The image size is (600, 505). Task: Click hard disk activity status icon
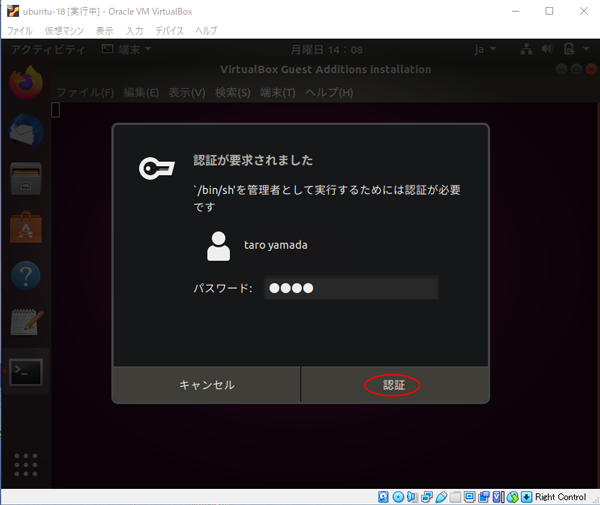[383, 497]
